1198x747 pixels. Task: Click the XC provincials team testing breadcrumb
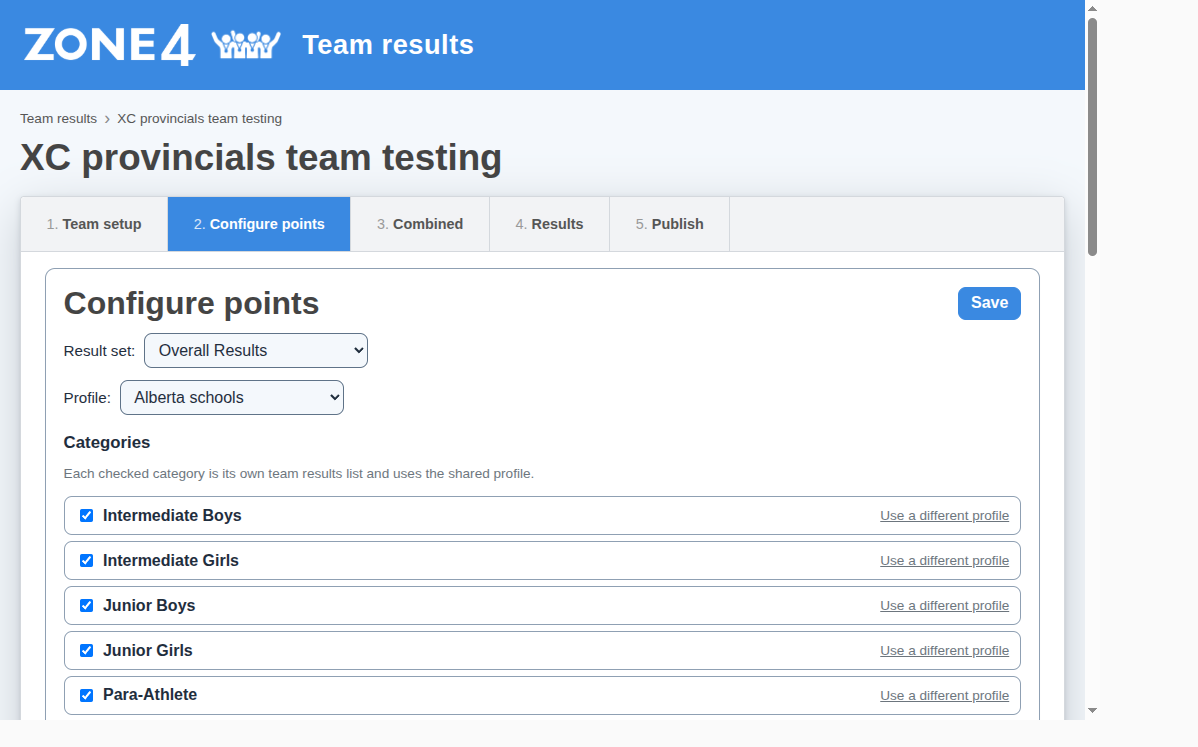click(x=199, y=118)
